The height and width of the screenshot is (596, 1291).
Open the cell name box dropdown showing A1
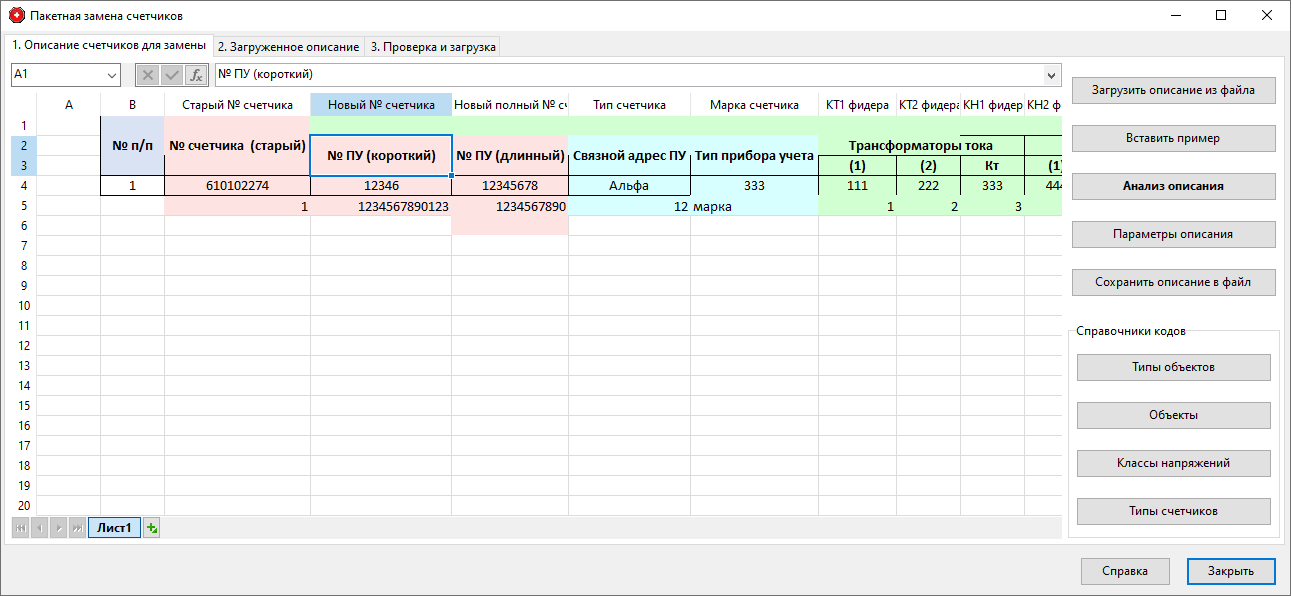tap(111, 75)
